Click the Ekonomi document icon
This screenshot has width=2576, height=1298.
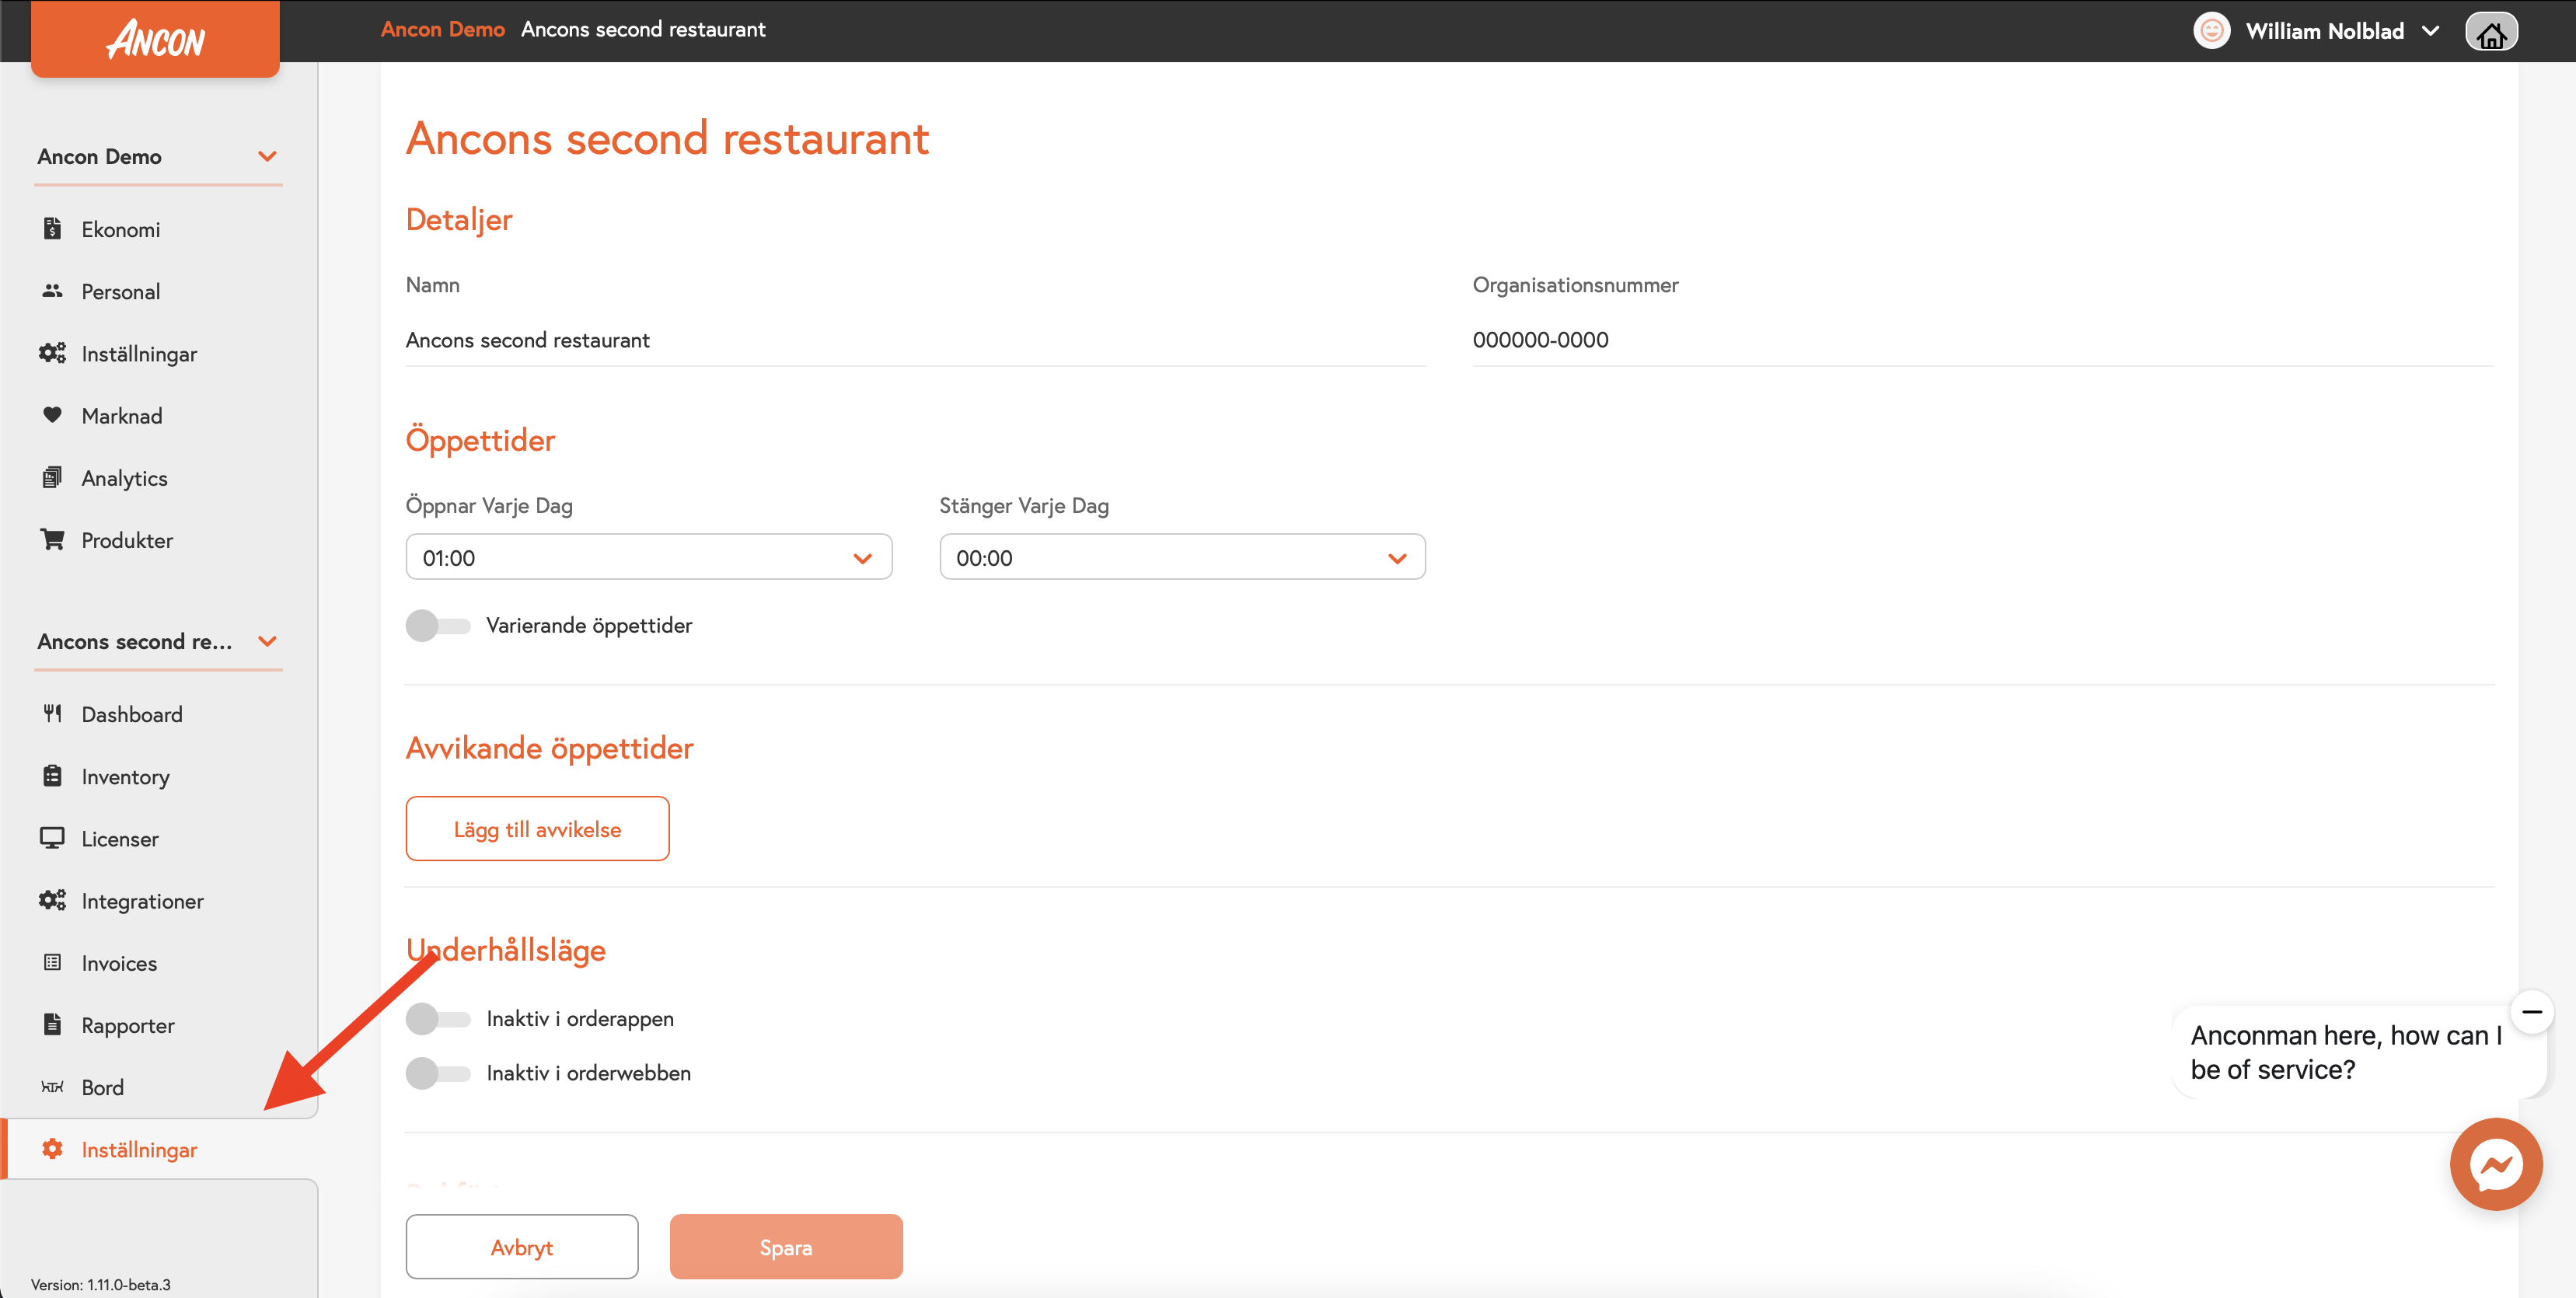click(52, 229)
